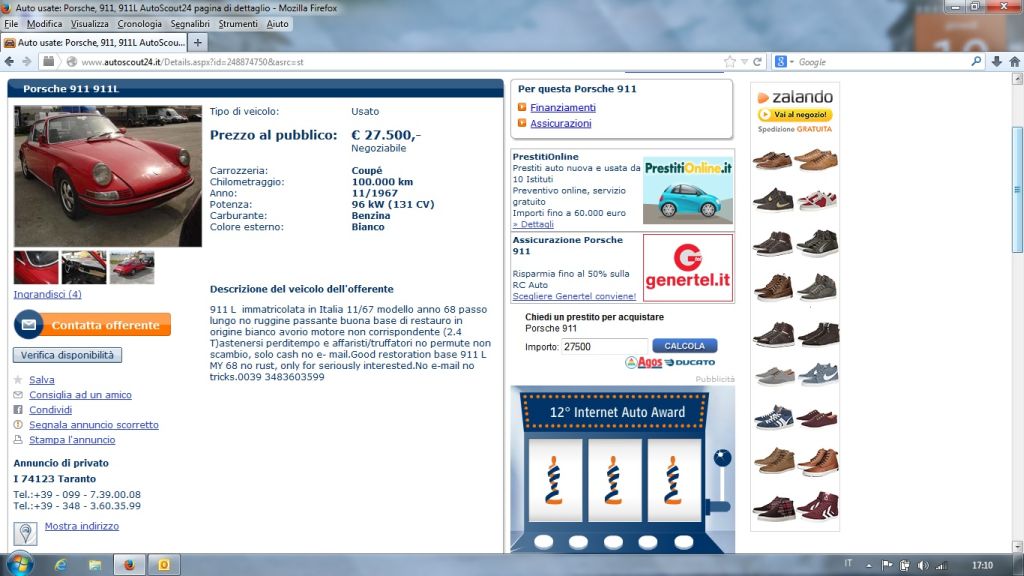Click the Condividi link
Image resolution: width=1024 pixels, height=576 pixels.
pos(50,409)
